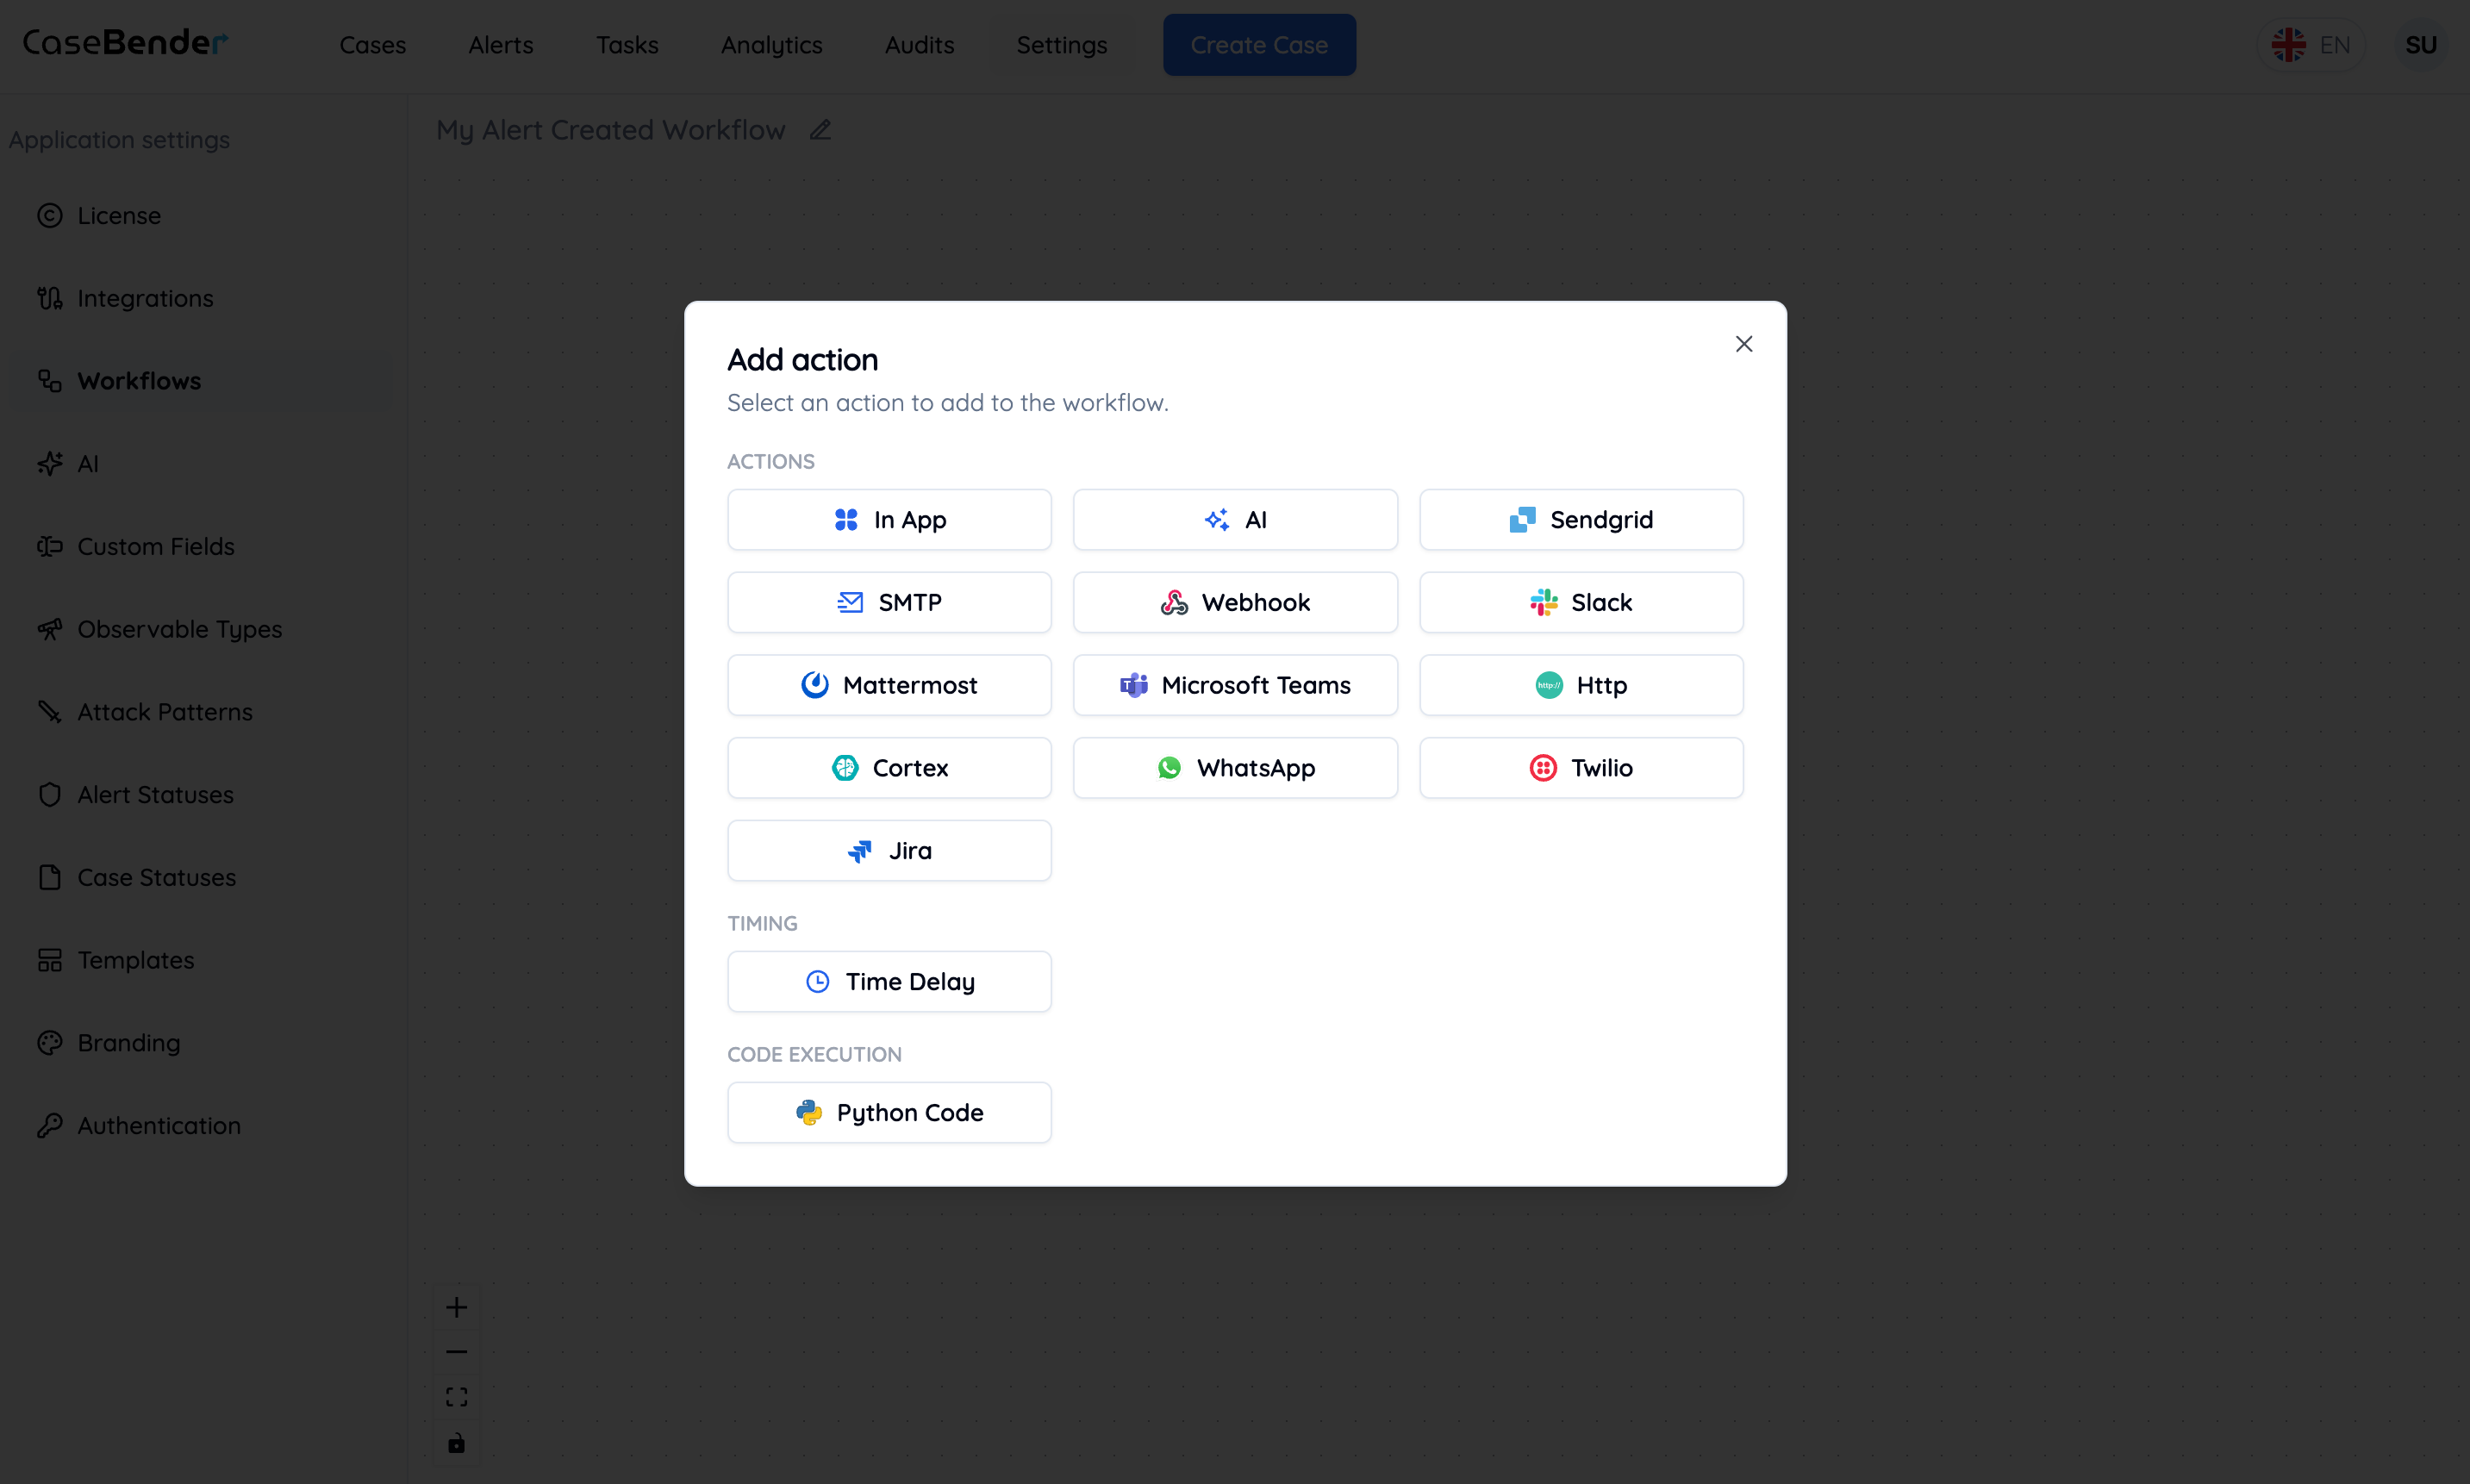This screenshot has height=1484, width=2470.
Task: Go to Analytics in top navigation
Action: pos(771,45)
